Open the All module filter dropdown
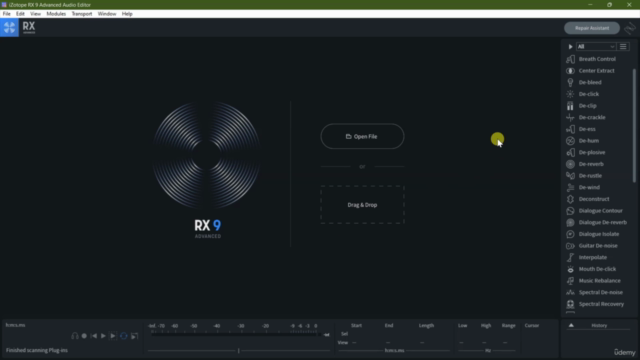The image size is (640, 360). coord(596,47)
